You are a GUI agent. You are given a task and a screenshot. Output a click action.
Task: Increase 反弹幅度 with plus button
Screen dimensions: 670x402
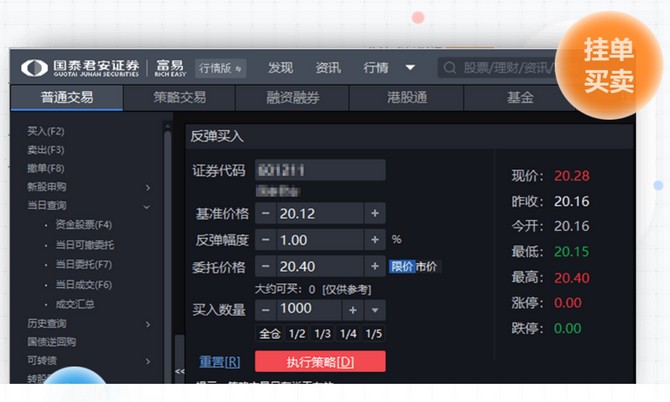point(375,240)
